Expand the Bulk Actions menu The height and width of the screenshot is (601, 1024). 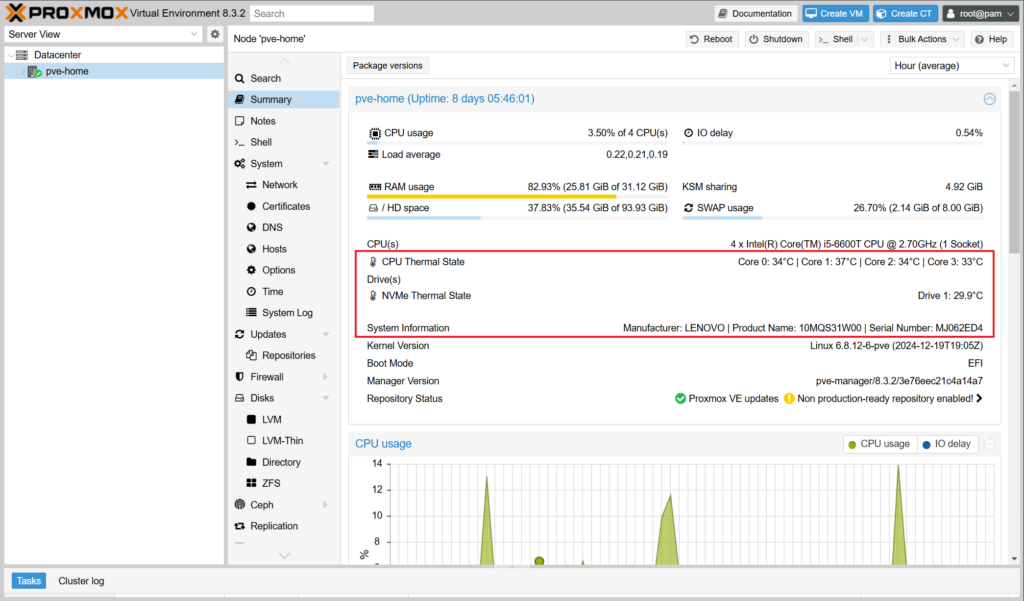tap(923, 39)
